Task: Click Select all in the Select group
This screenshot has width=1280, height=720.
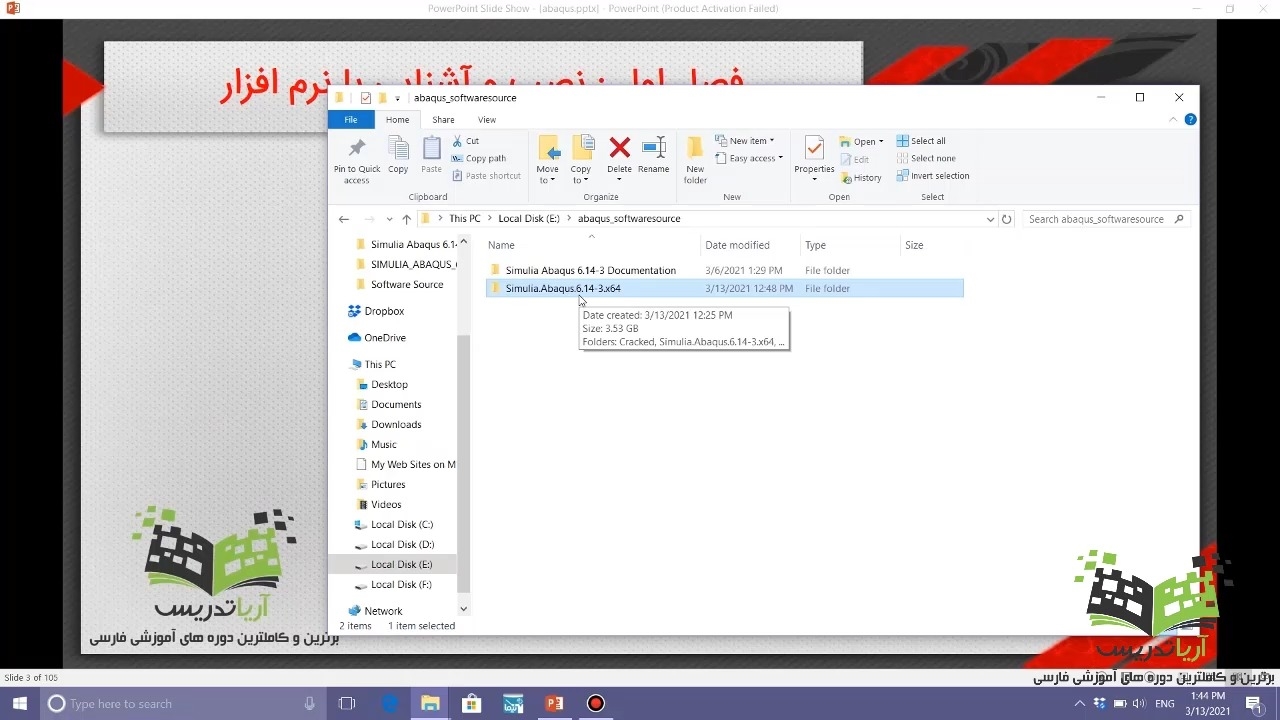Action: coord(920,141)
